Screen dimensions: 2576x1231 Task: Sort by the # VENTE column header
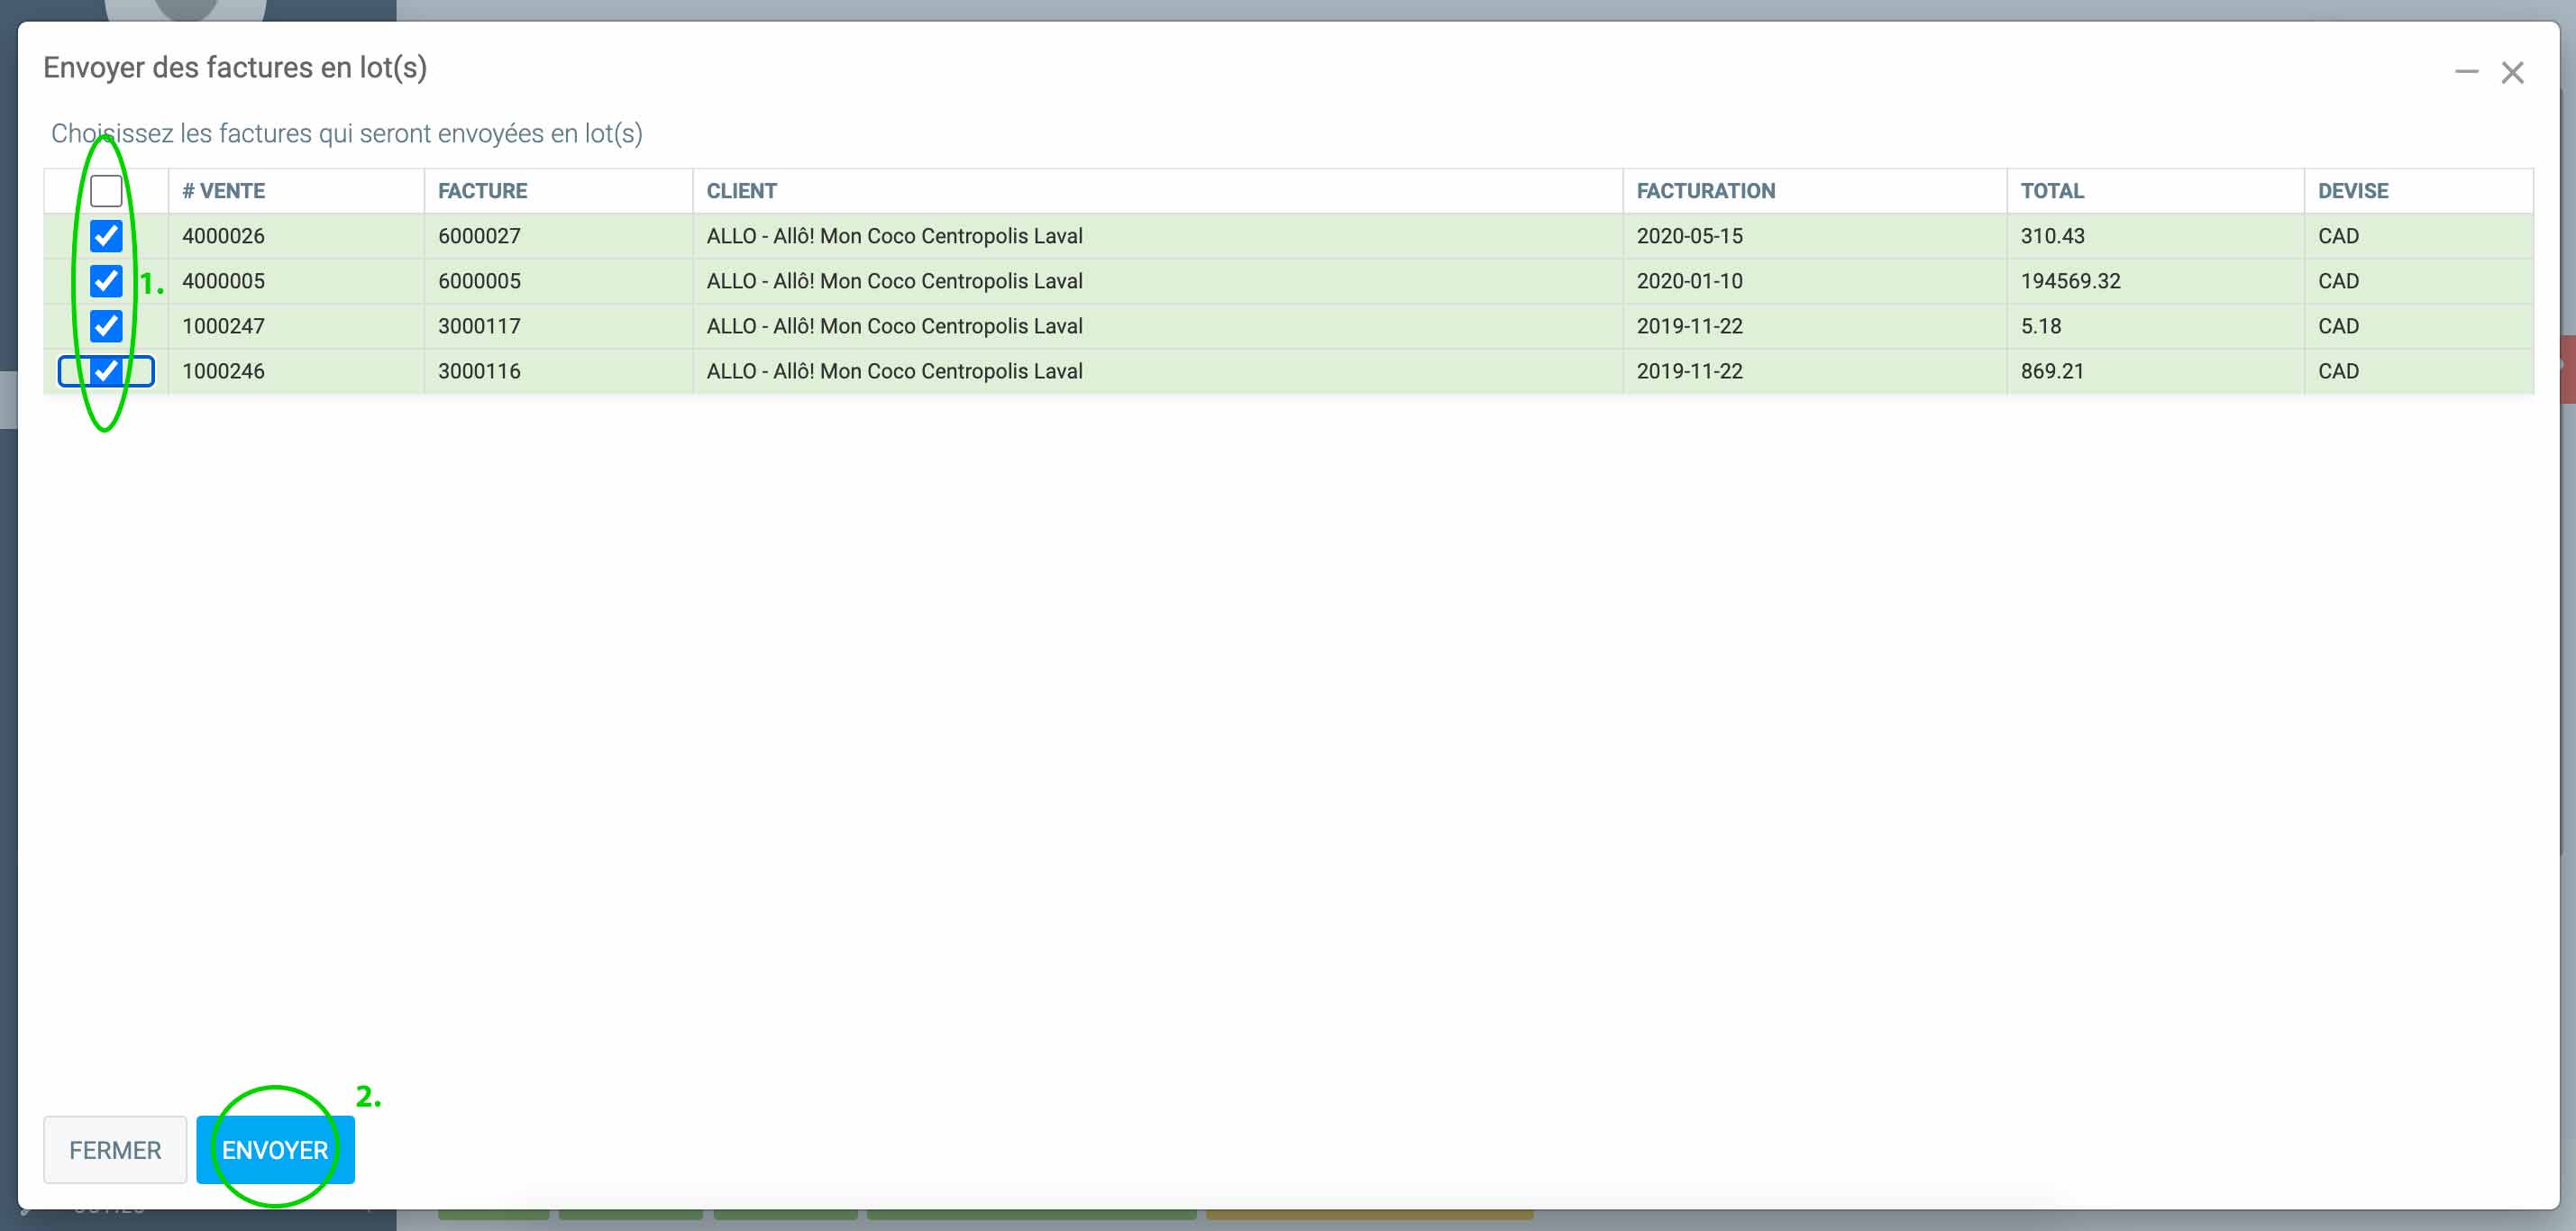coord(224,191)
